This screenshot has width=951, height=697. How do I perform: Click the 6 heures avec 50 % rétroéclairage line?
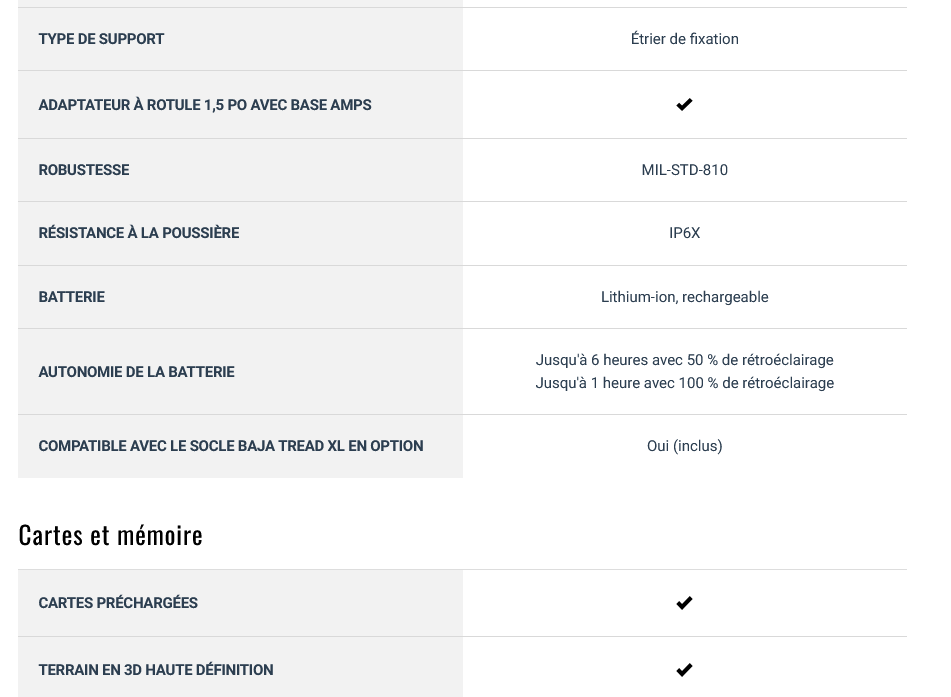(684, 360)
